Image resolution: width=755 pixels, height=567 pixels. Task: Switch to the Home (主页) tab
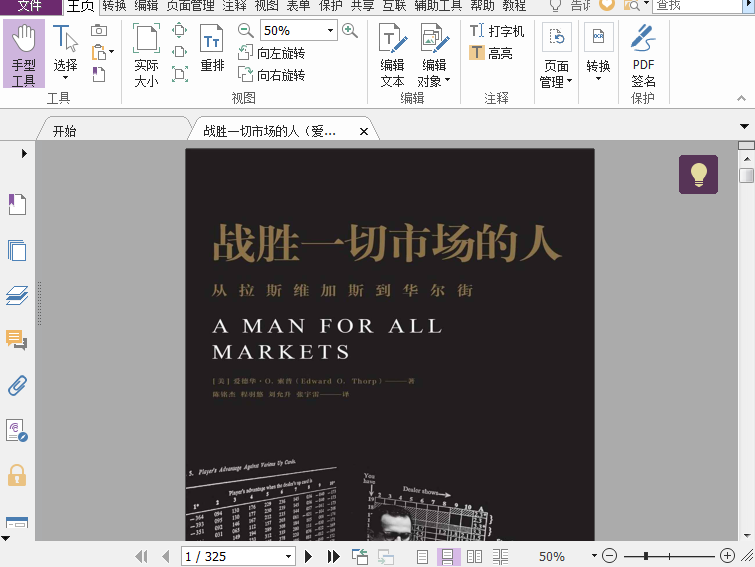coord(80,6)
